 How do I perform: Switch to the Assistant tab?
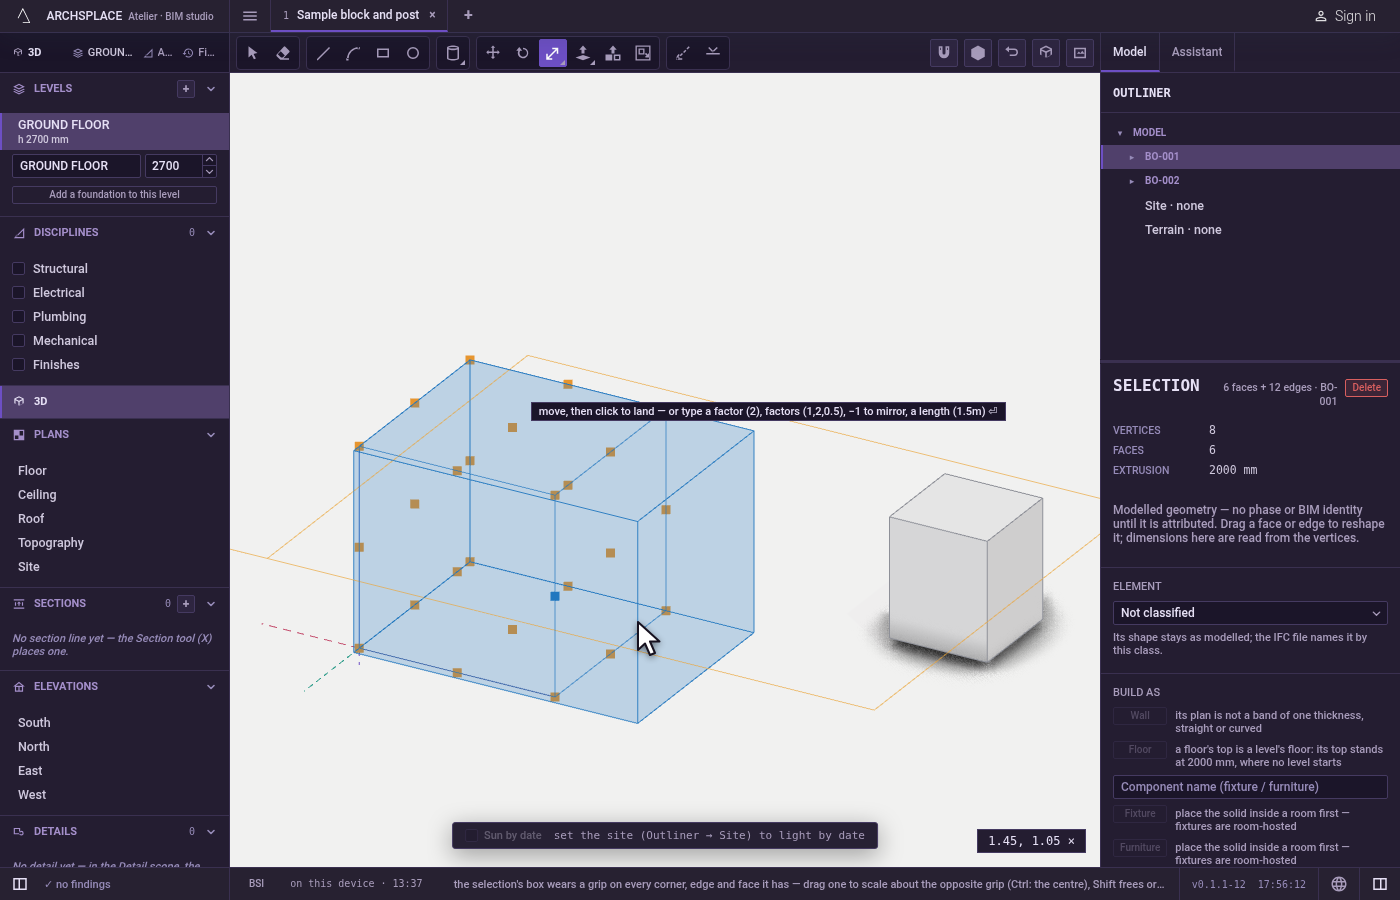coord(1196,52)
